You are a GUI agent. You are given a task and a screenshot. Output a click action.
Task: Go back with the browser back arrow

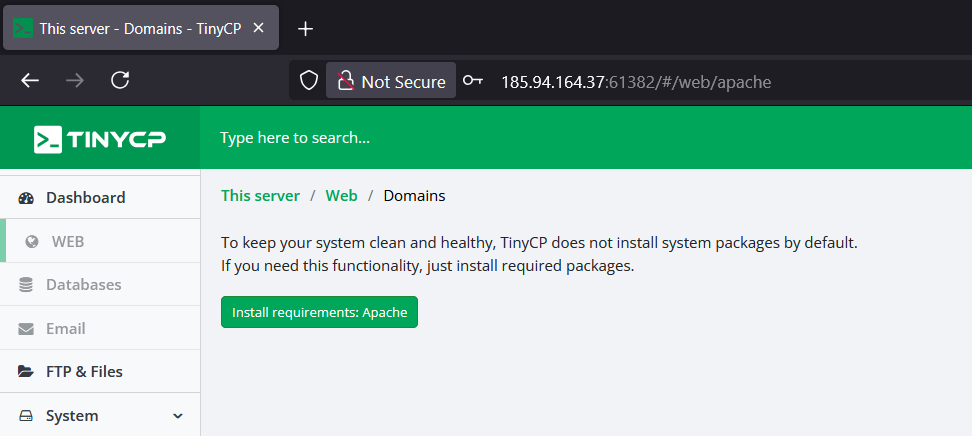[x=30, y=80]
